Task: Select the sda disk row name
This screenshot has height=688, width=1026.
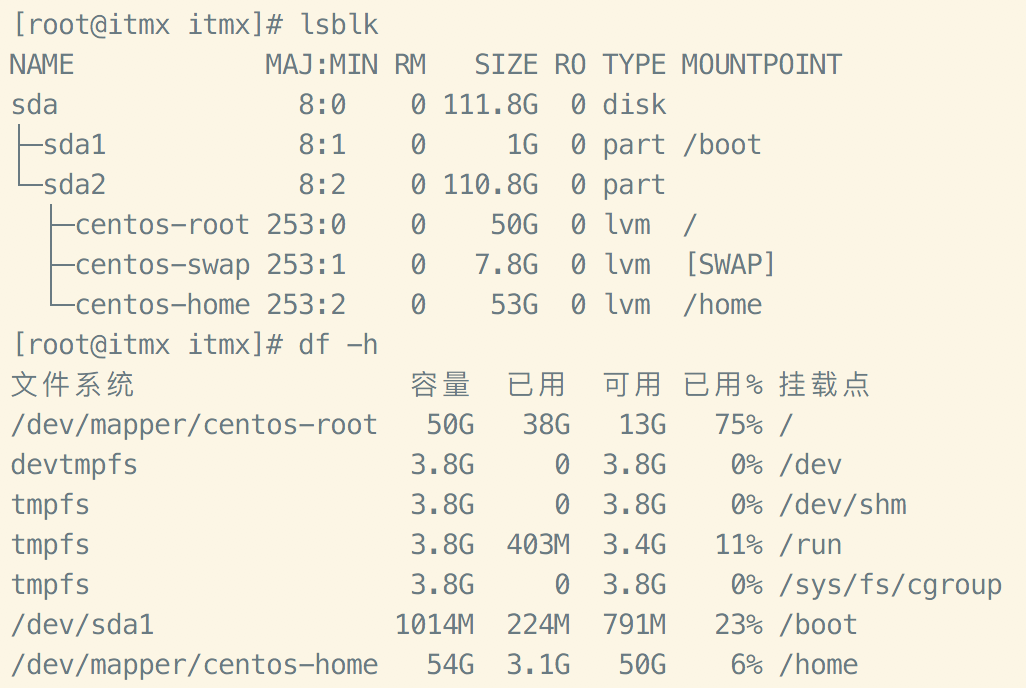Action: pyautogui.click(x=34, y=105)
